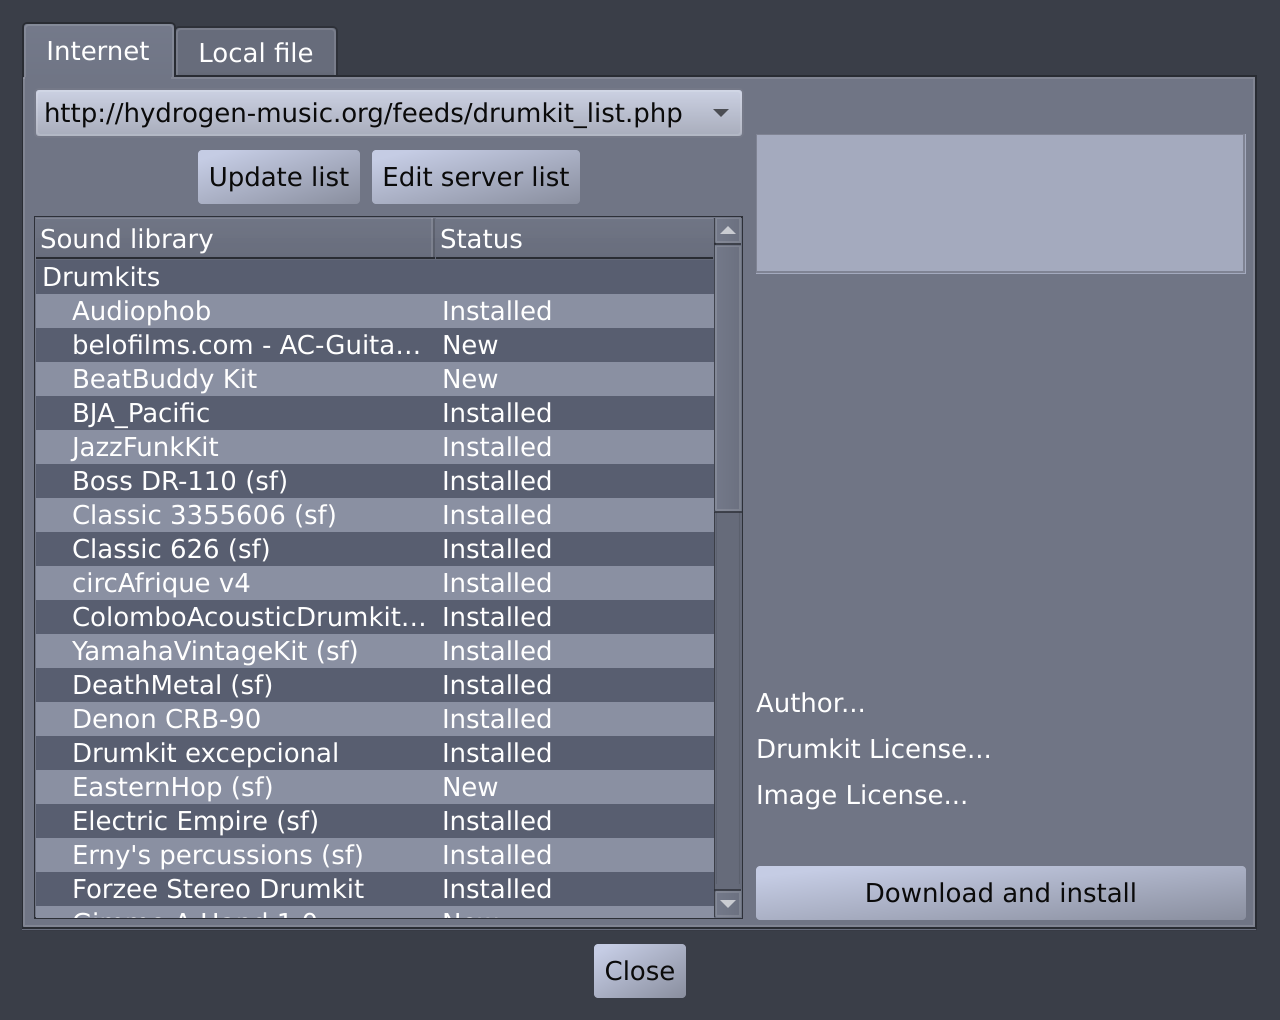Click scrollbar up arrow in list
The image size is (1280, 1020).
[728, 231]
